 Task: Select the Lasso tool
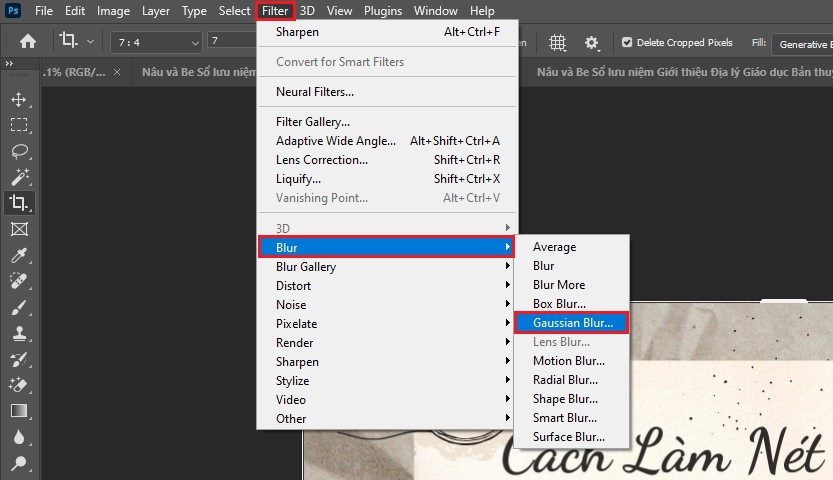19,151
